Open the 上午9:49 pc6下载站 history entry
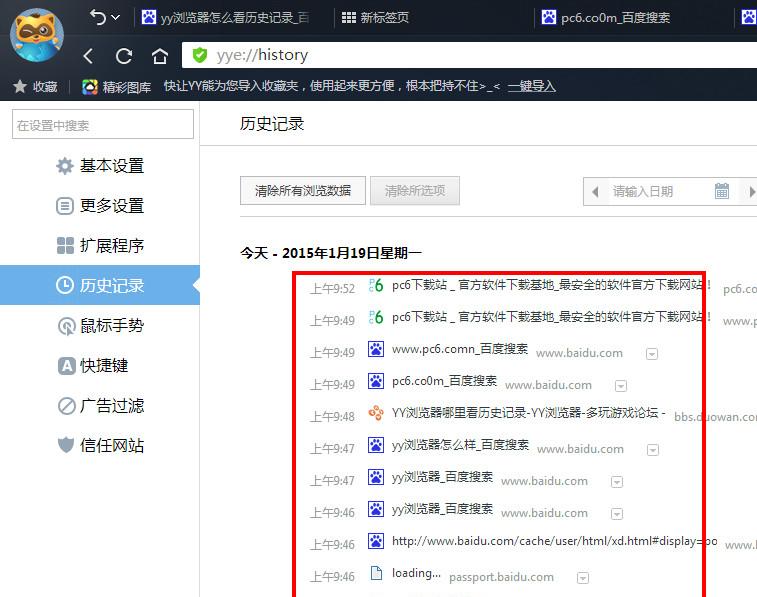 [551, 317]
